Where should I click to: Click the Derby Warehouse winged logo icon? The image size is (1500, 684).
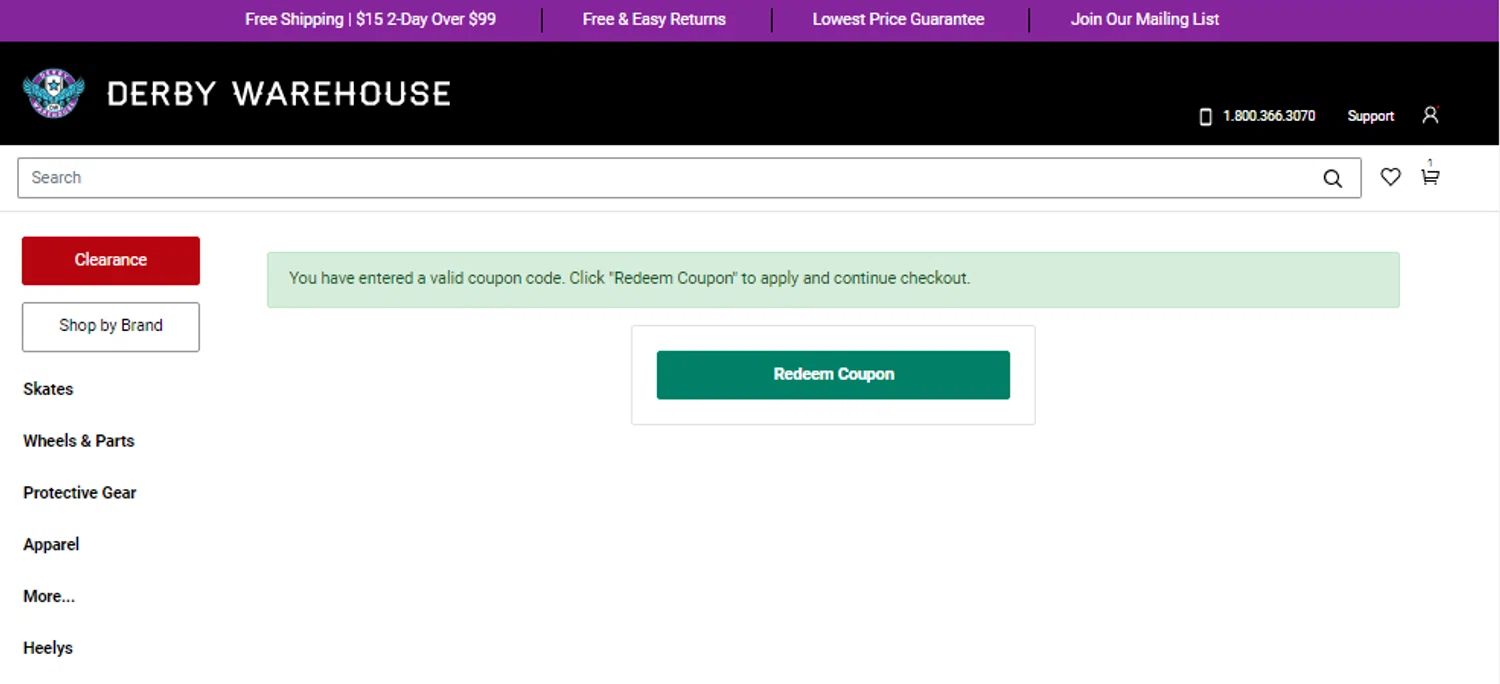point(54,93)
